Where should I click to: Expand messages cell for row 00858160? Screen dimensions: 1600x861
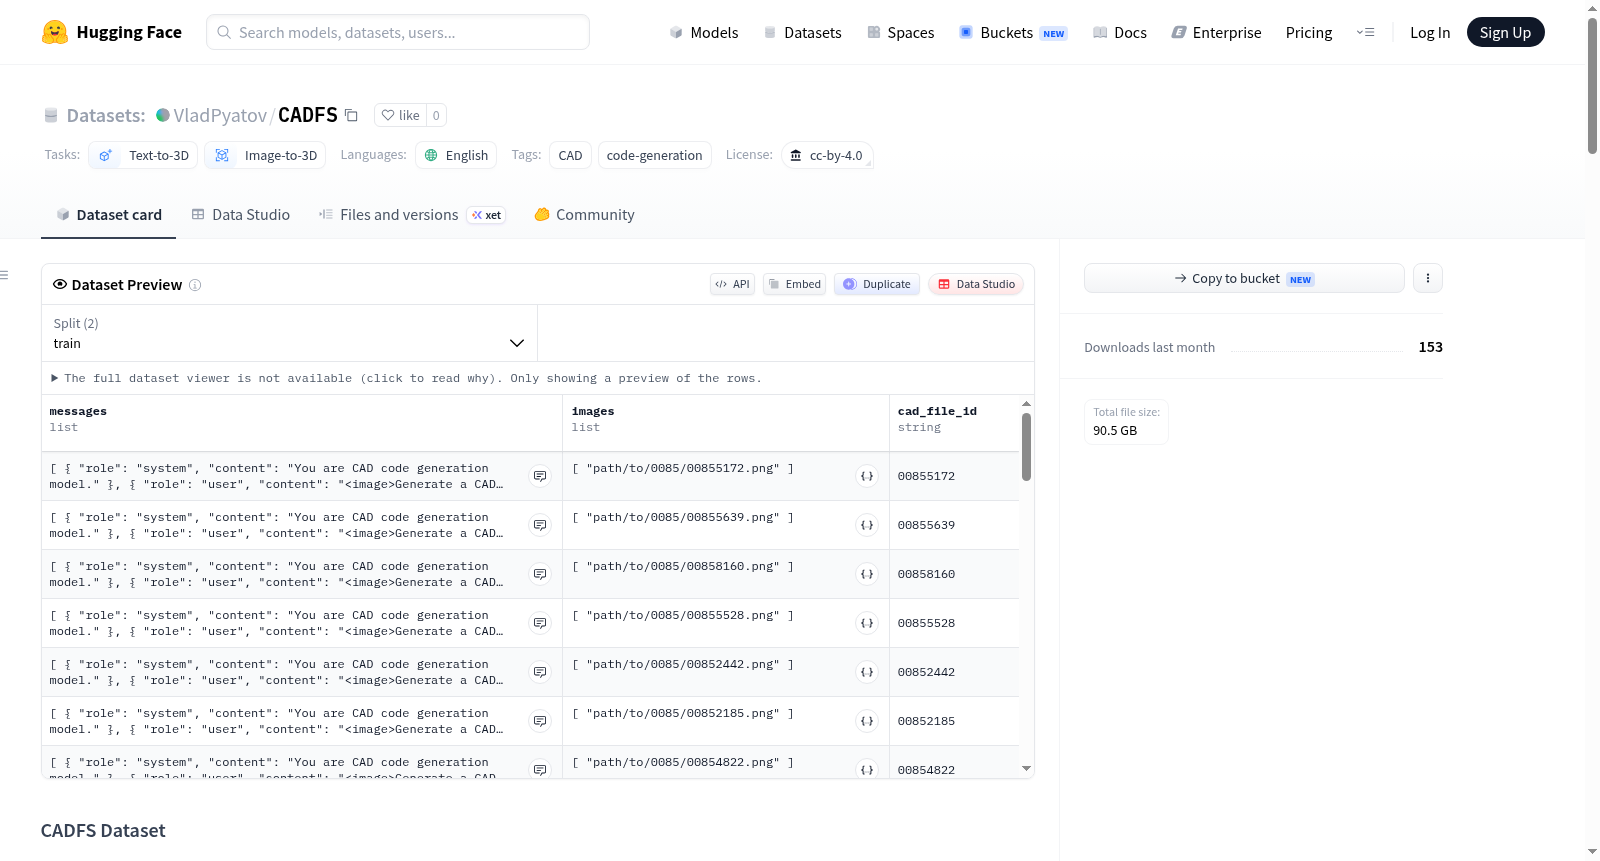point(540,574)
